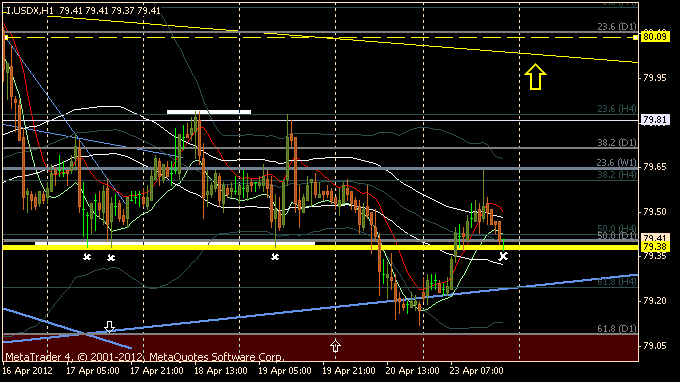Click the 23.6 (W1) Fibonacci label
The height and width of the screenshot is (382, 680).
[x=616, y=163]
